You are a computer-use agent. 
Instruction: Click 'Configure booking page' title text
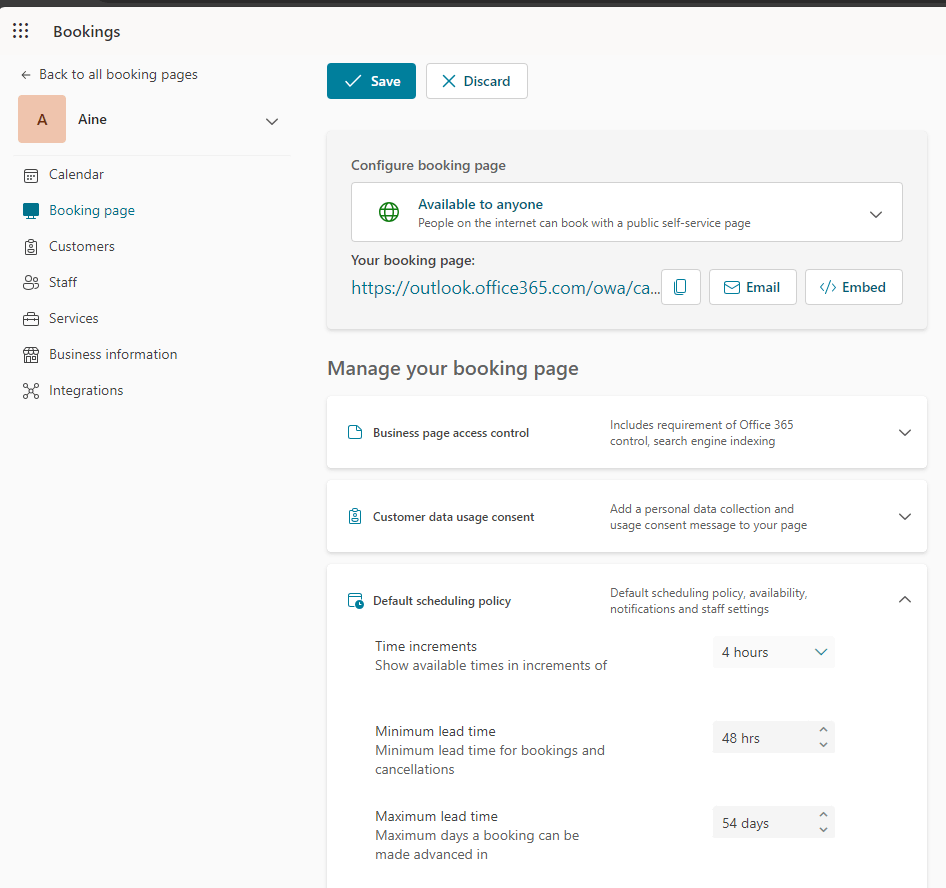pos(428,165)
